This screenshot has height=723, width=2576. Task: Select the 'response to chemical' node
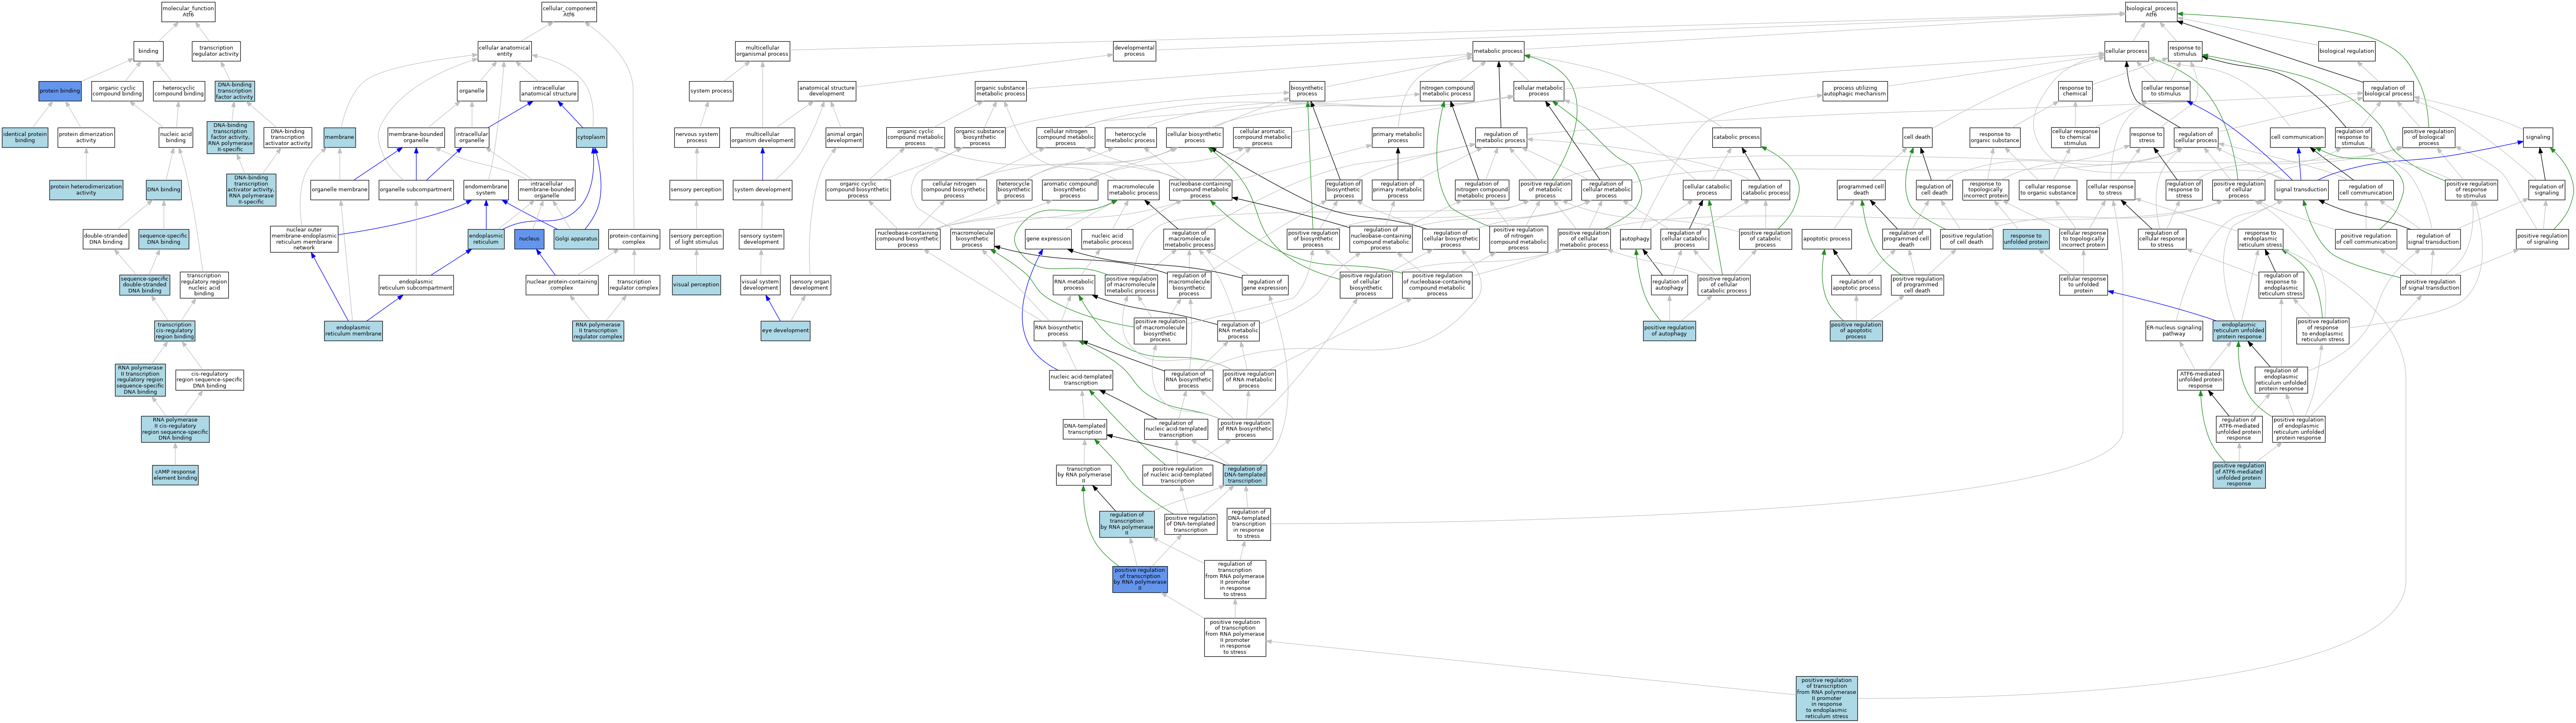2075,91
